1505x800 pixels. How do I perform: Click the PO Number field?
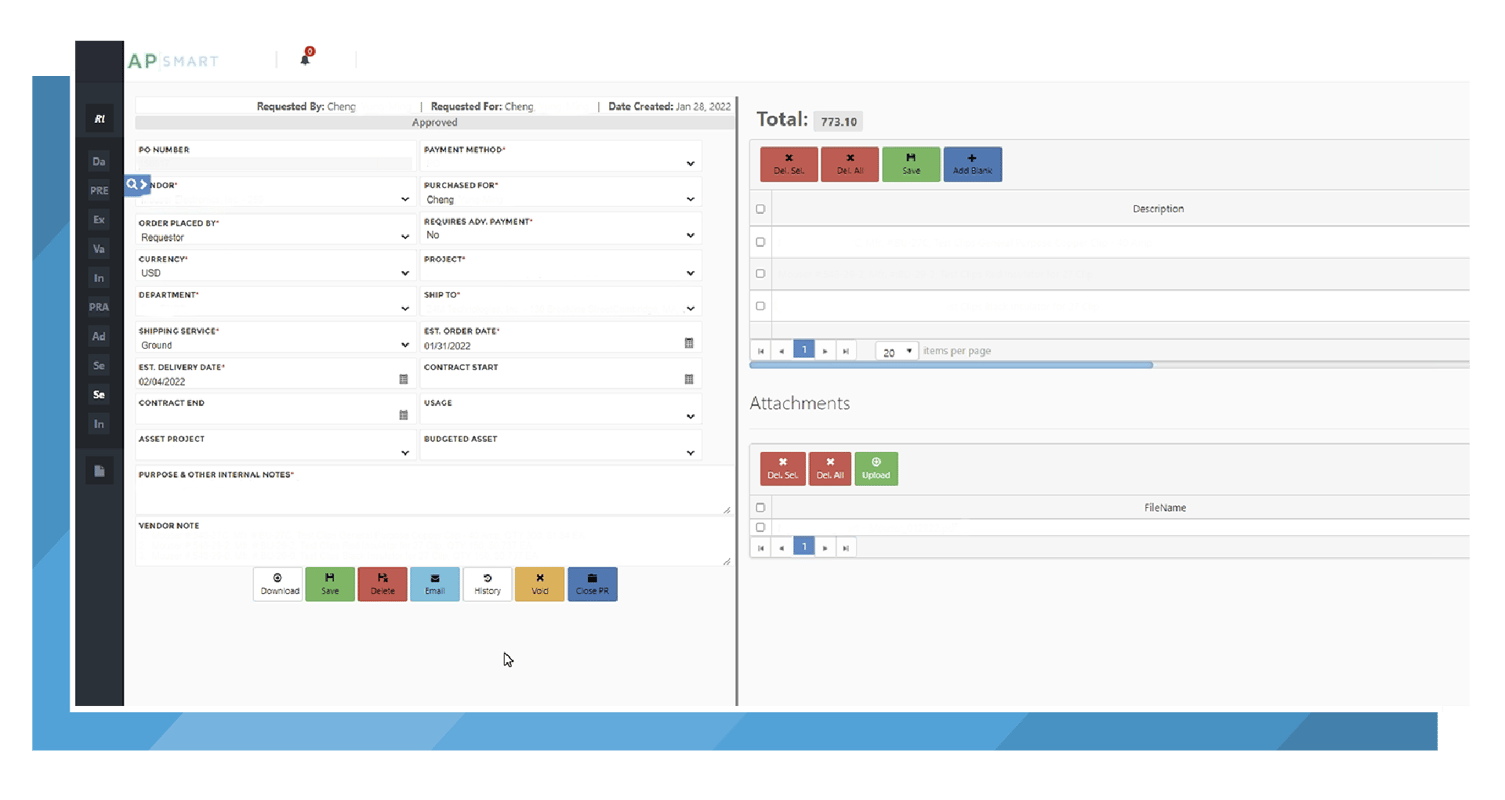[275, 163]
